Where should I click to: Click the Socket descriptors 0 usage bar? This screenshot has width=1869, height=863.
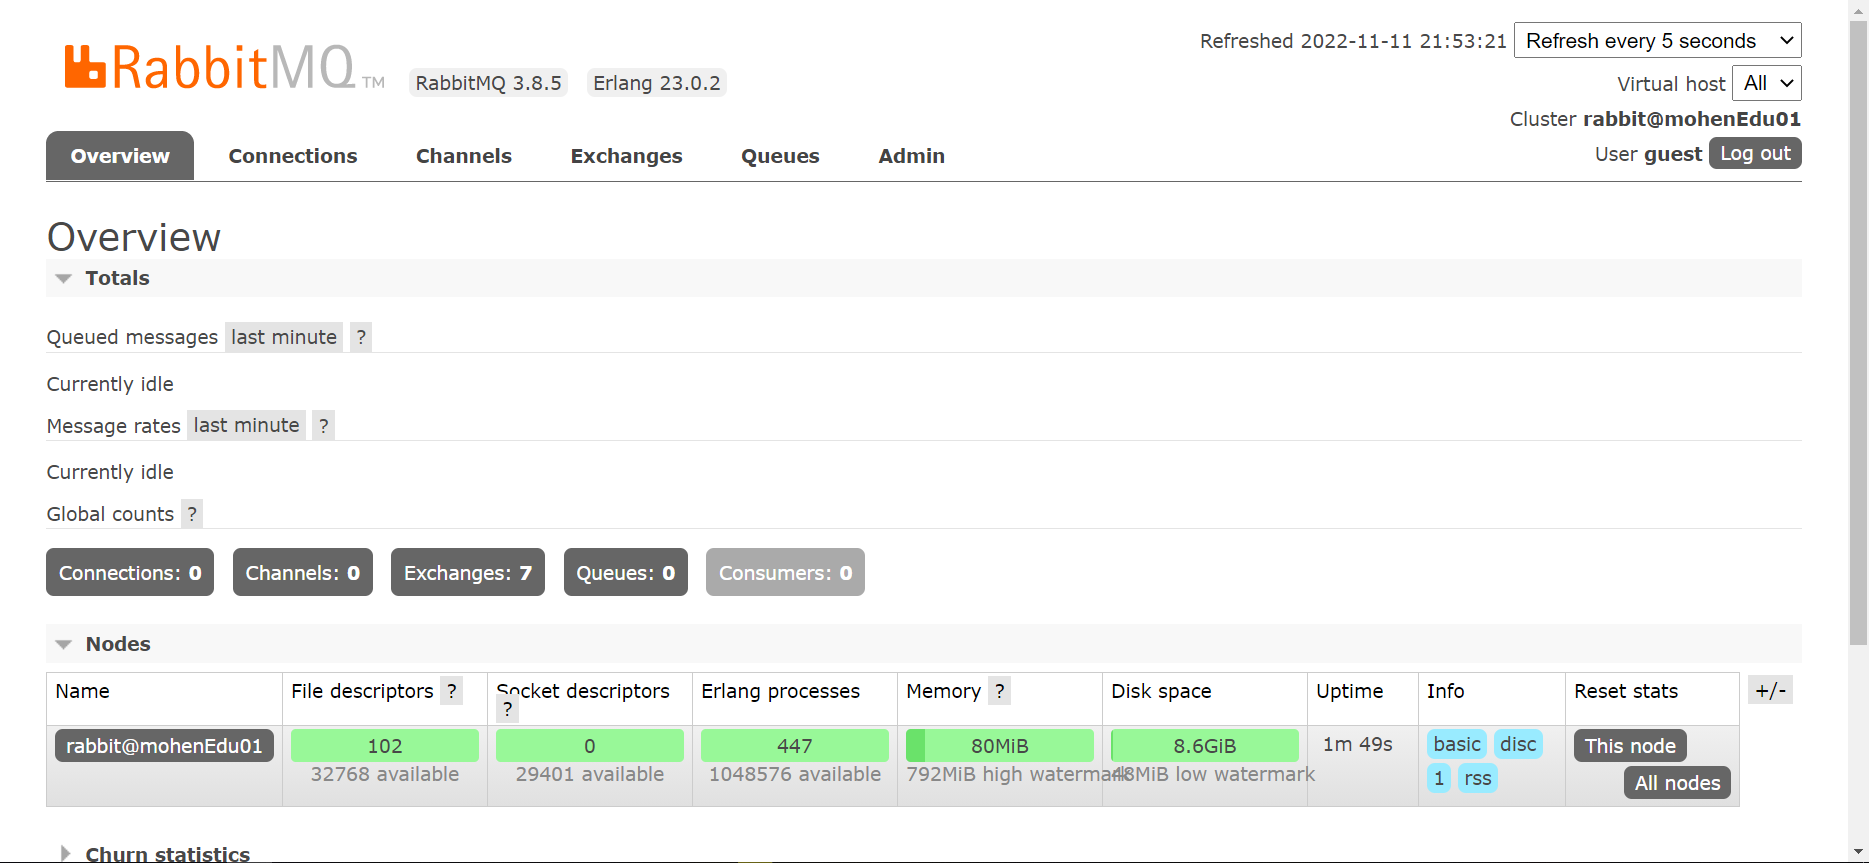pos(590,746)
